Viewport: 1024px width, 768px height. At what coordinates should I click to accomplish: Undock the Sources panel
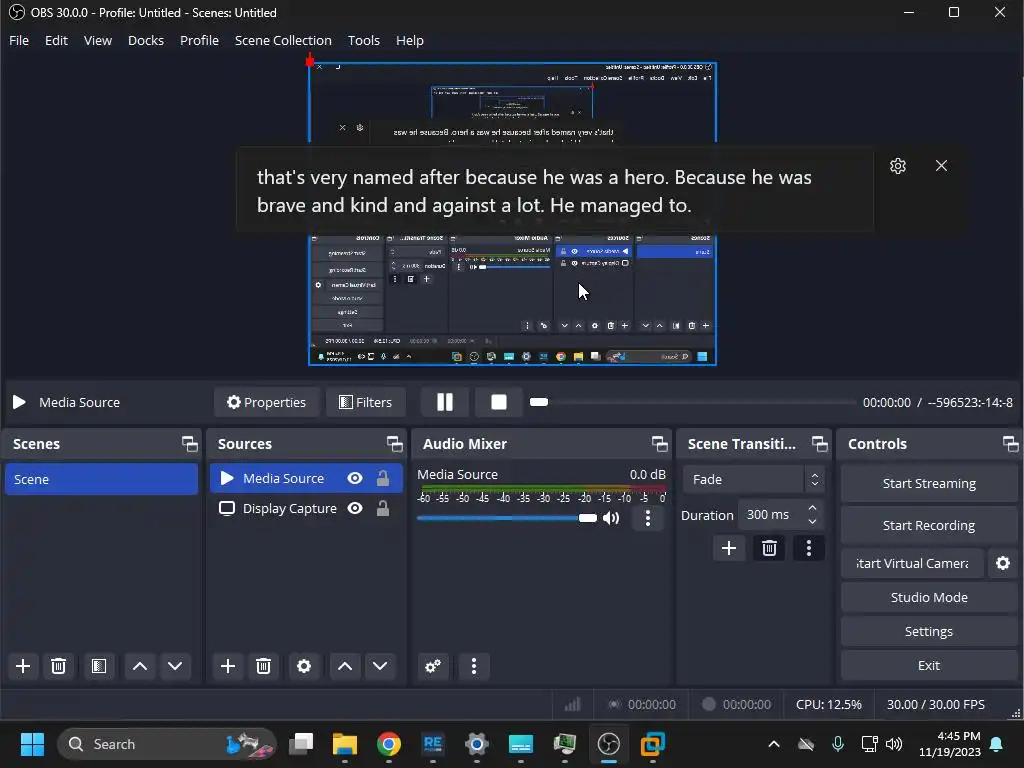coord(394,444)
